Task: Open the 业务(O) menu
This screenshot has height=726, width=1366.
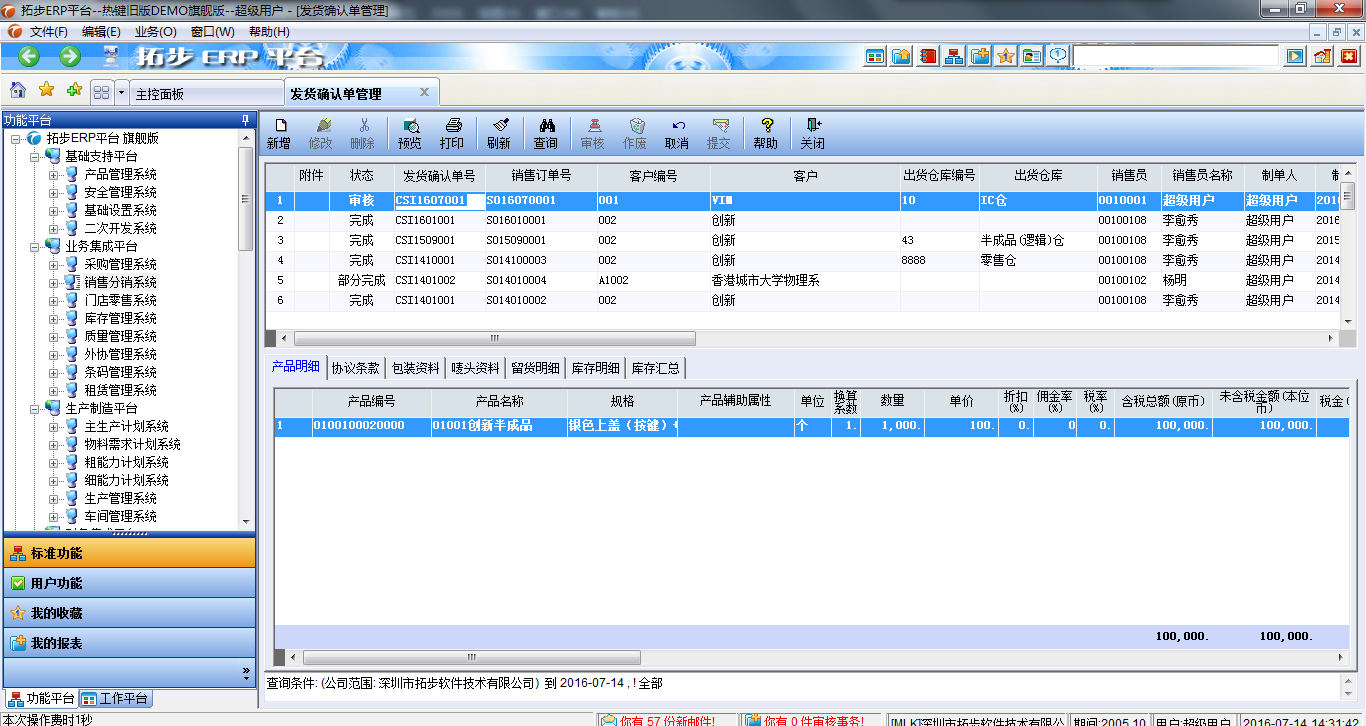Action: 155,32
